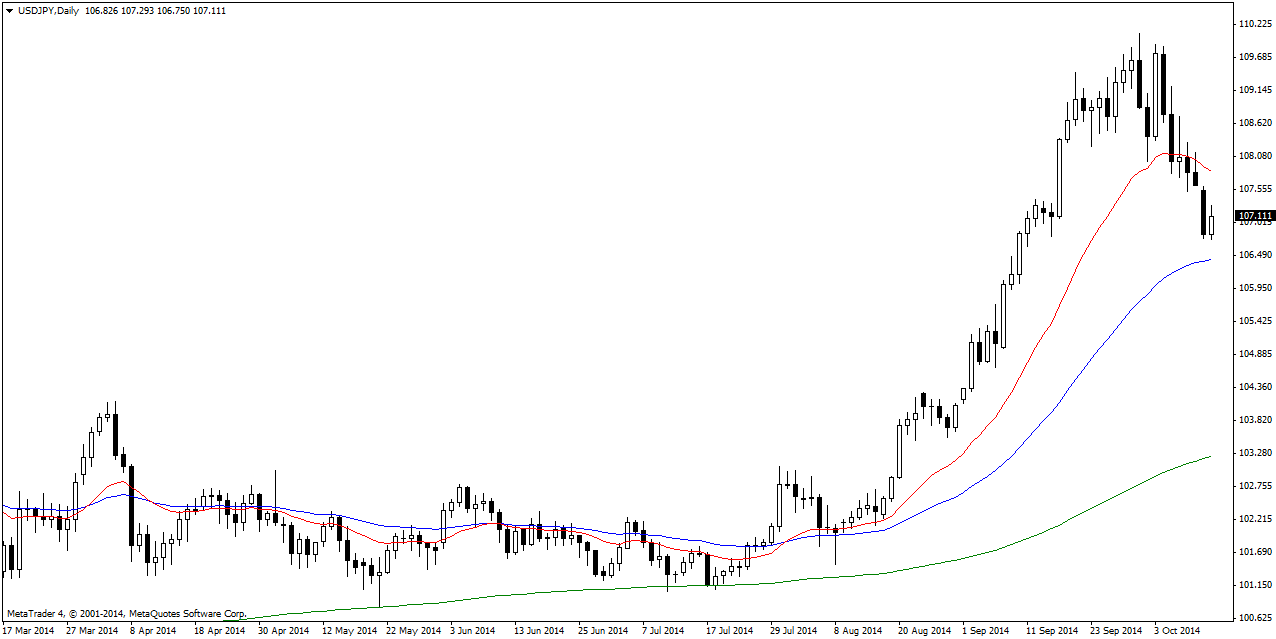Click the small triangle beside USDJPY,Daily
1276x639 pixels.
(9, 10)
